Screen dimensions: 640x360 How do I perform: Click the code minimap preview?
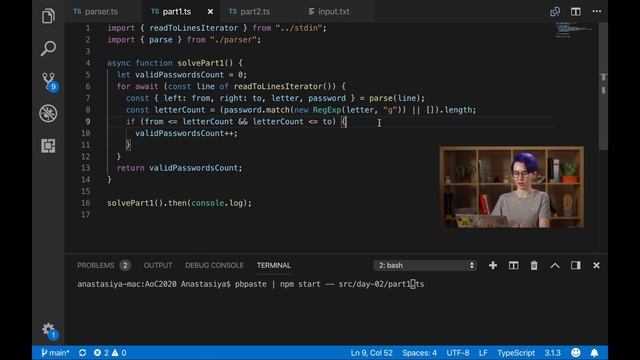coord(573,31)
